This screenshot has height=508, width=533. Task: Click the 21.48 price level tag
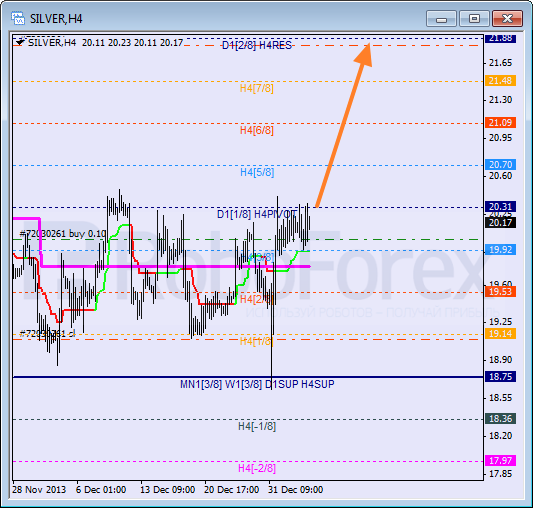point(500,81)
